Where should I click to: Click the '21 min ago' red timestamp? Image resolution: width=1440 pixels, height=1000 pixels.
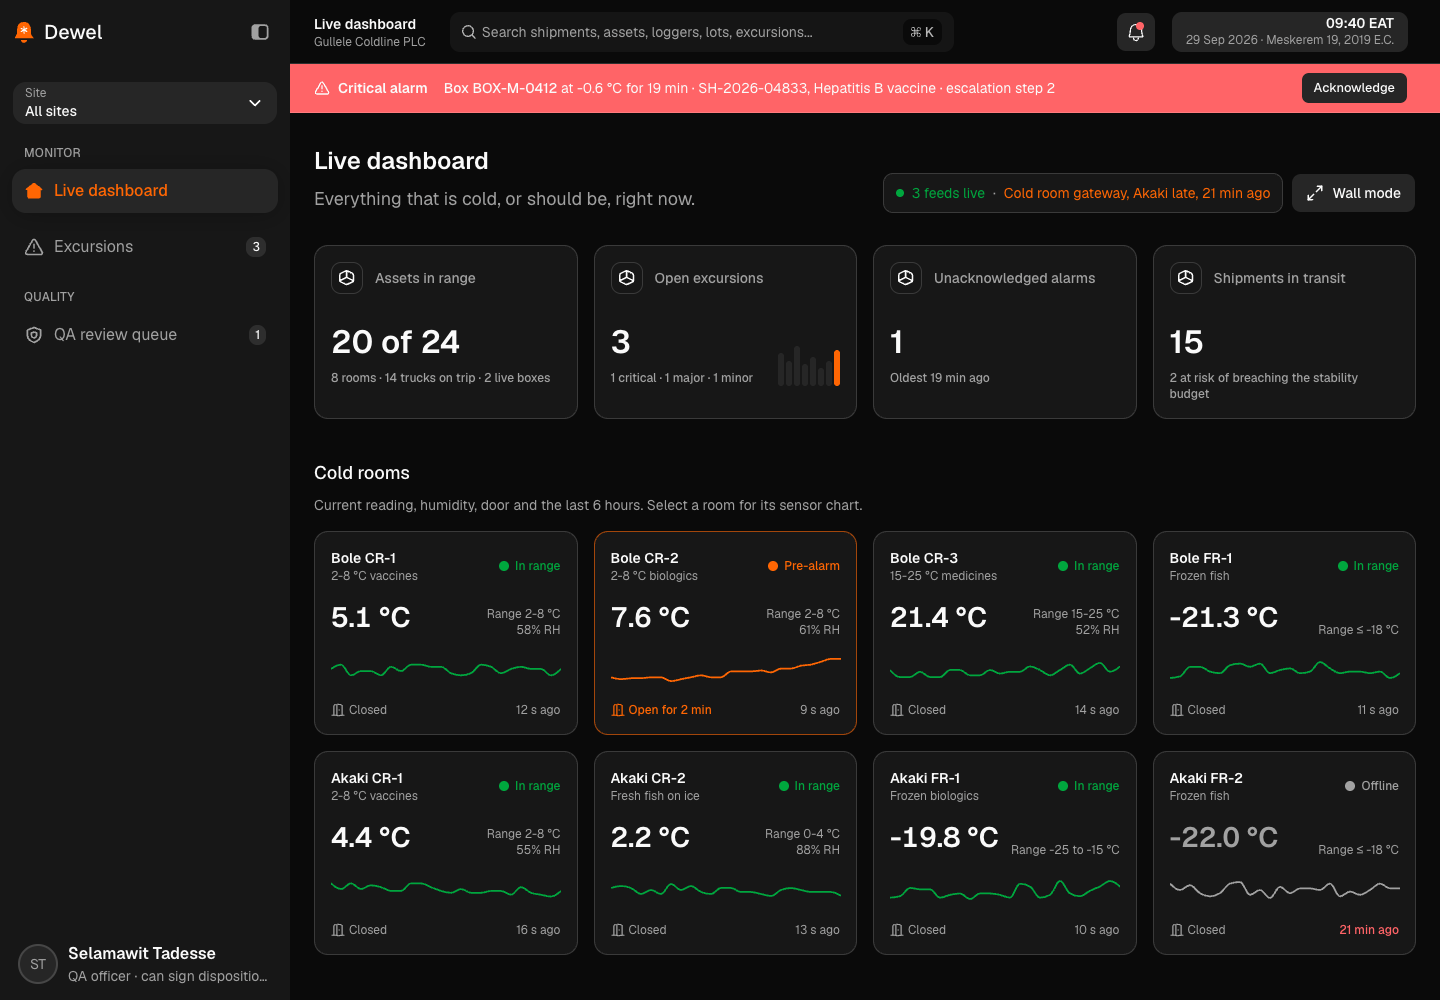click(1369, 930)
